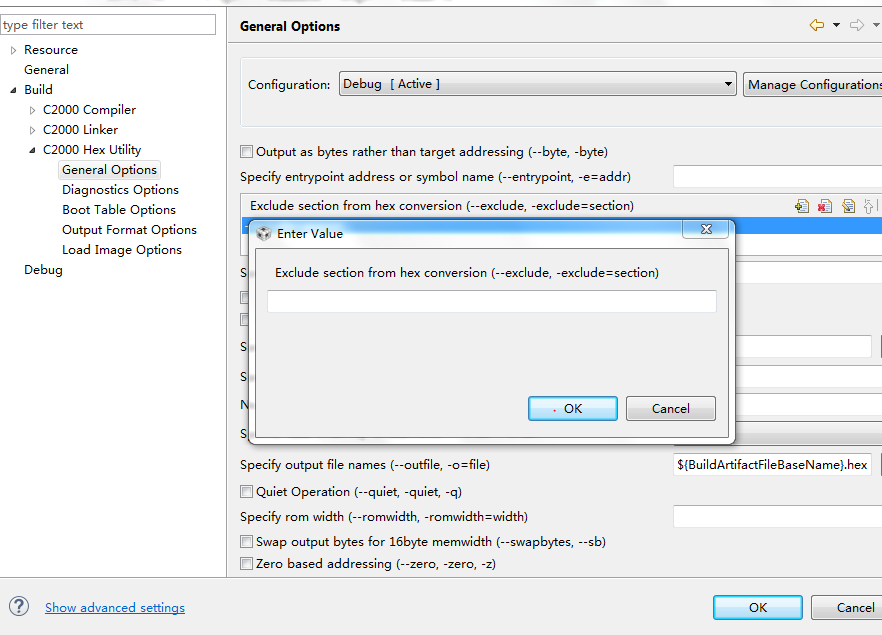Click the properties window Cancel button
882x635 pixels.
click(847, 607)
